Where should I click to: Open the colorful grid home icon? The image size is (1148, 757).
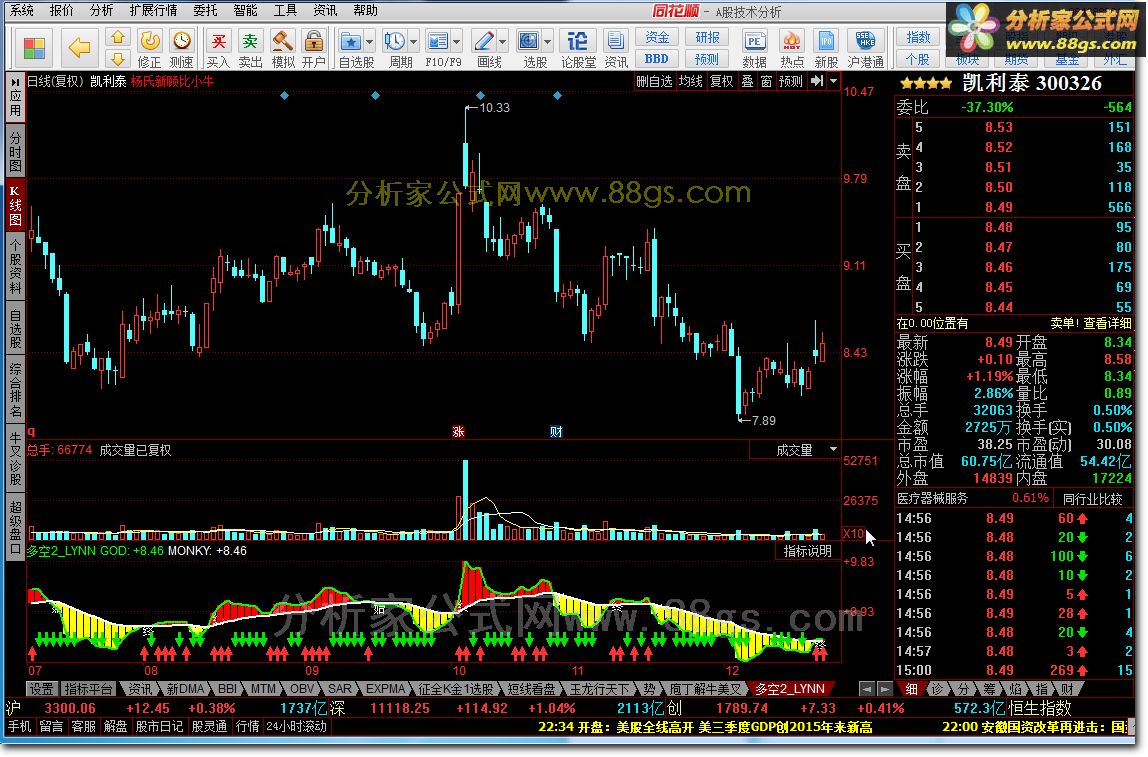click(x=34, y=48)
